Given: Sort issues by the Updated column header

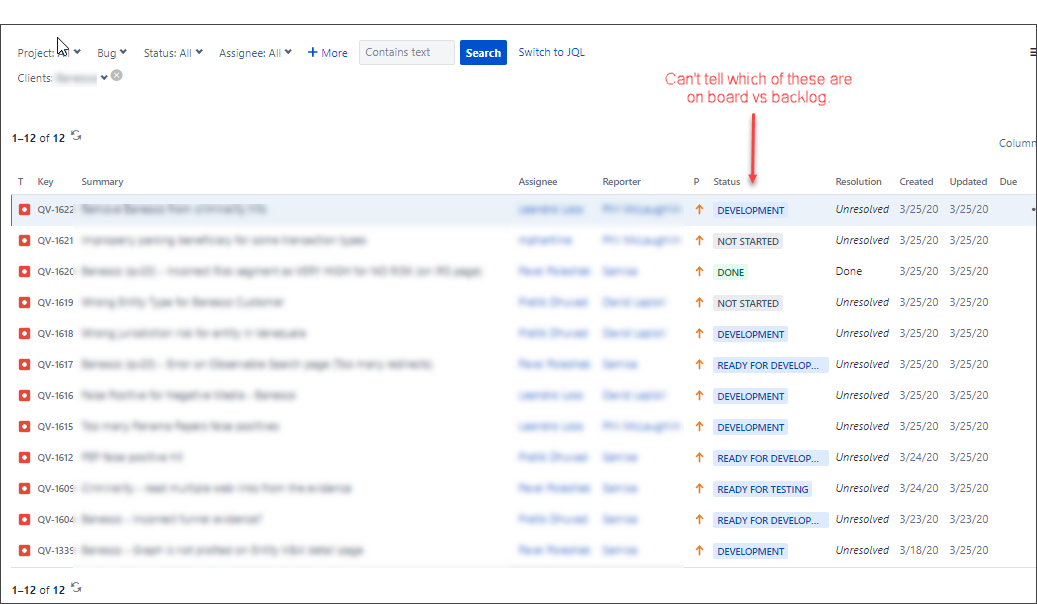Looking at the screenshot, I should click(x=968, y=181).
